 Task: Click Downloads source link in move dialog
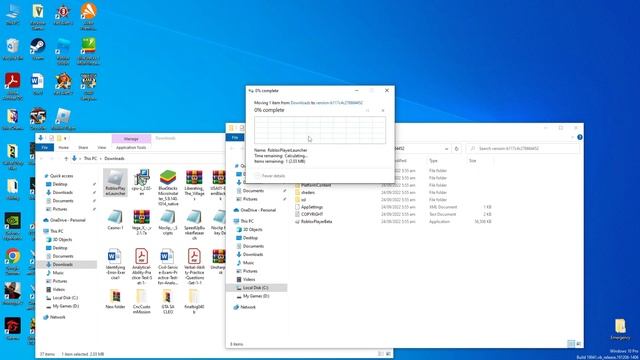click(x=300, y=103)
